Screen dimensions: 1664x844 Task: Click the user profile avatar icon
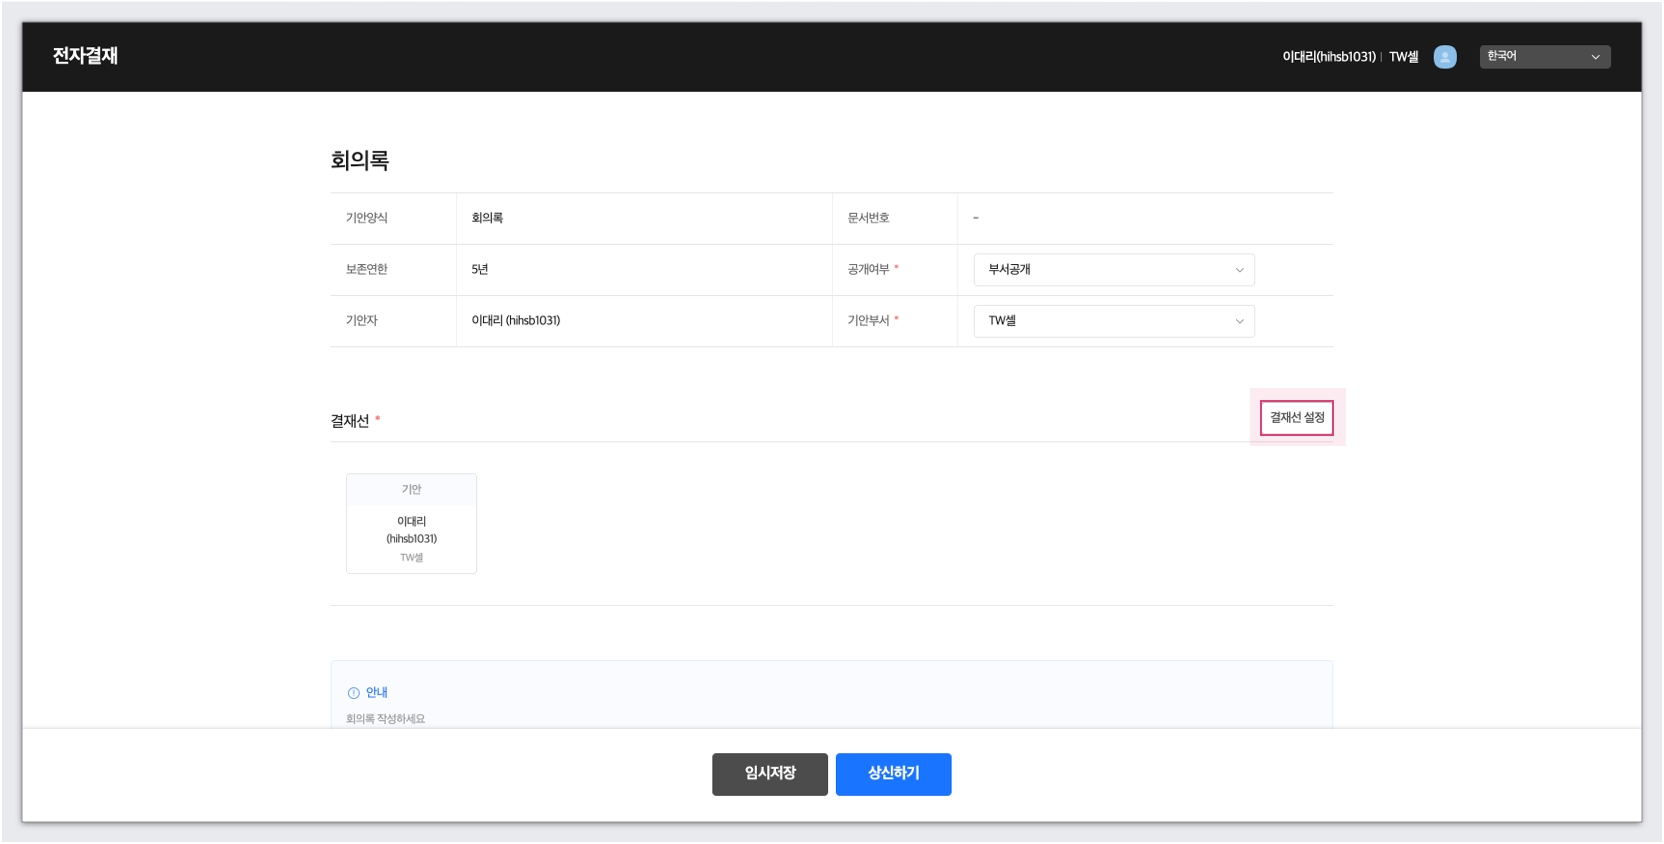tap(1444, 57)
